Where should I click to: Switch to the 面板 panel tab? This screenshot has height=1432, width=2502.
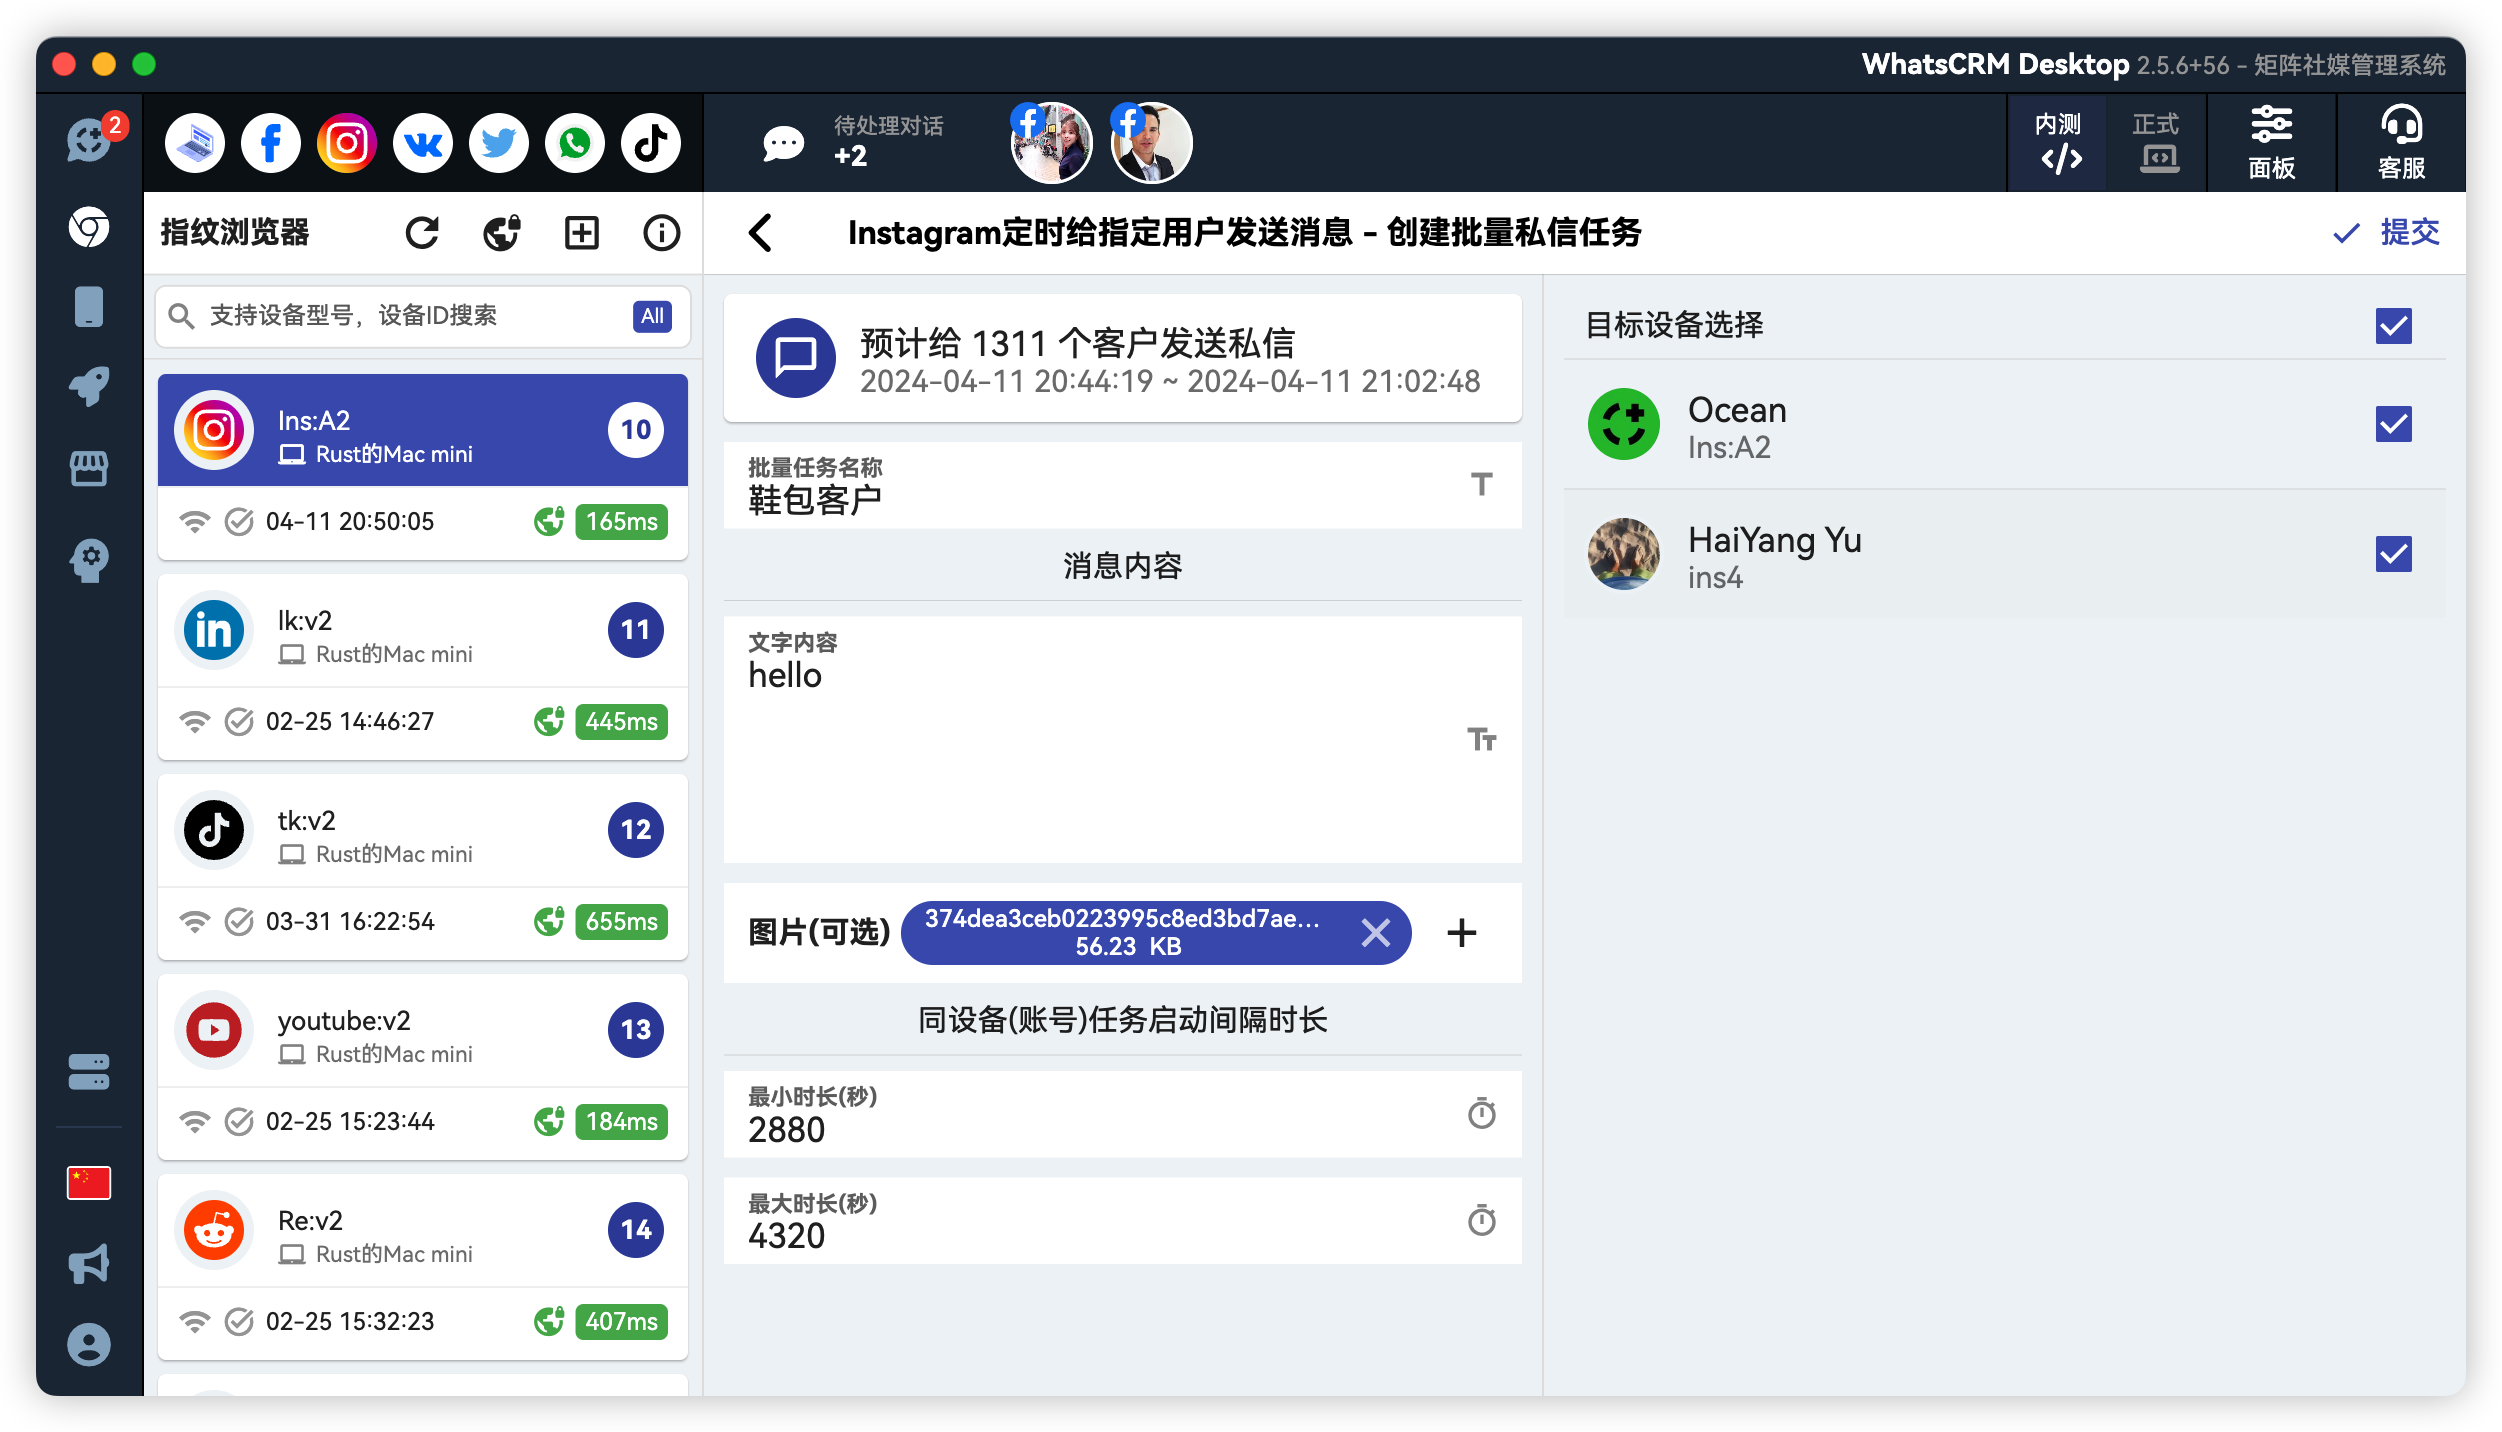[x=2270, y=143]
